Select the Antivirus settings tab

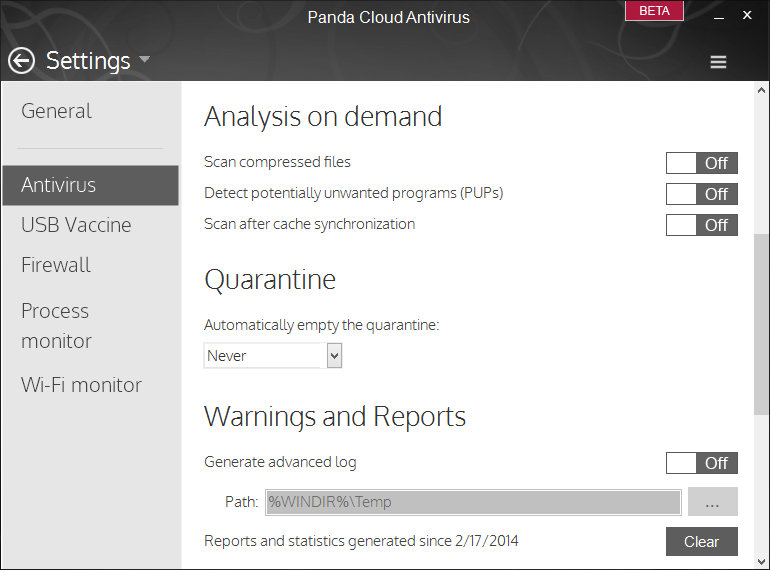click(90, 185)
